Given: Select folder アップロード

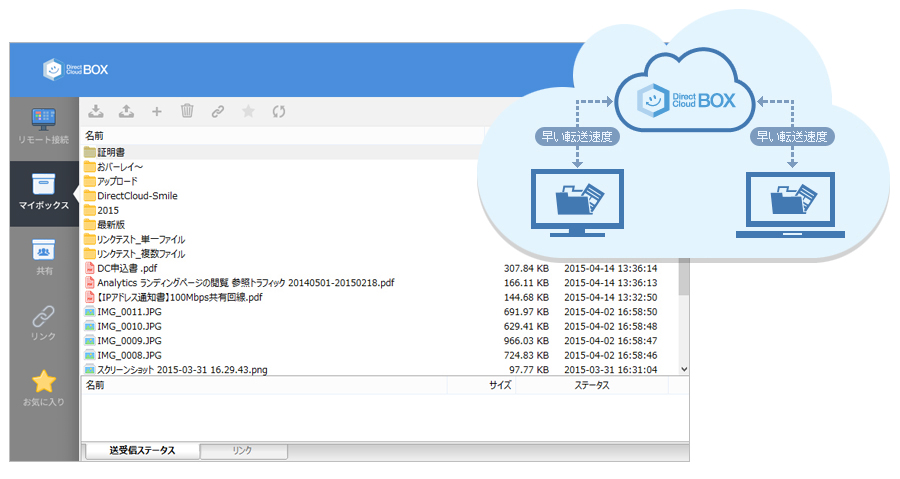Looking at the screenshot, I should (x=117, y=181).
